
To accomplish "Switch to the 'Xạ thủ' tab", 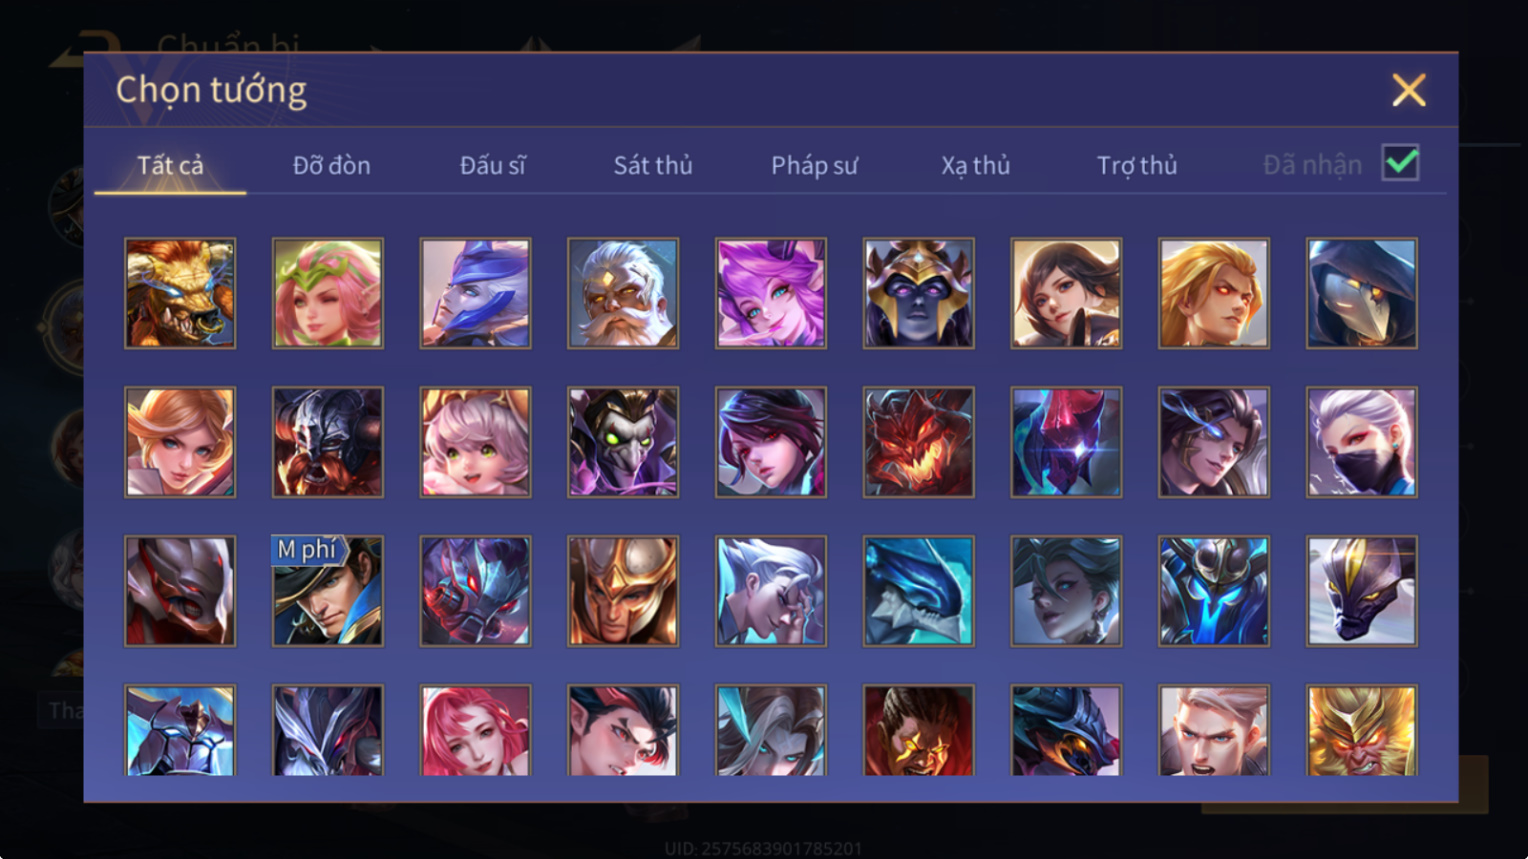I will pos(975,165).
